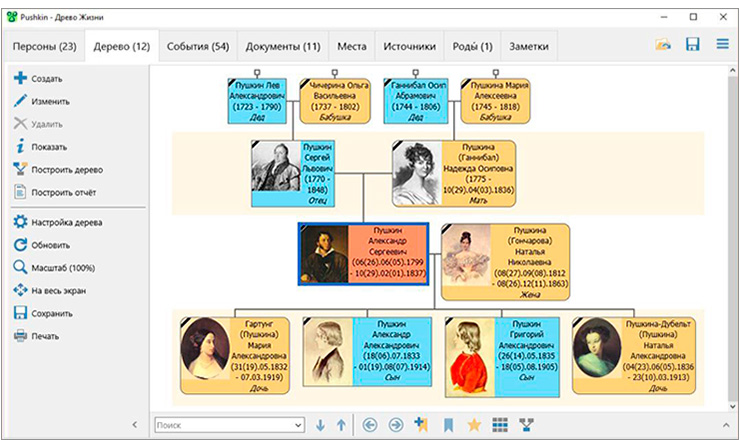
Task: Click the search down arrow icon
Action: pyautogui.click(x=320, y=425)
